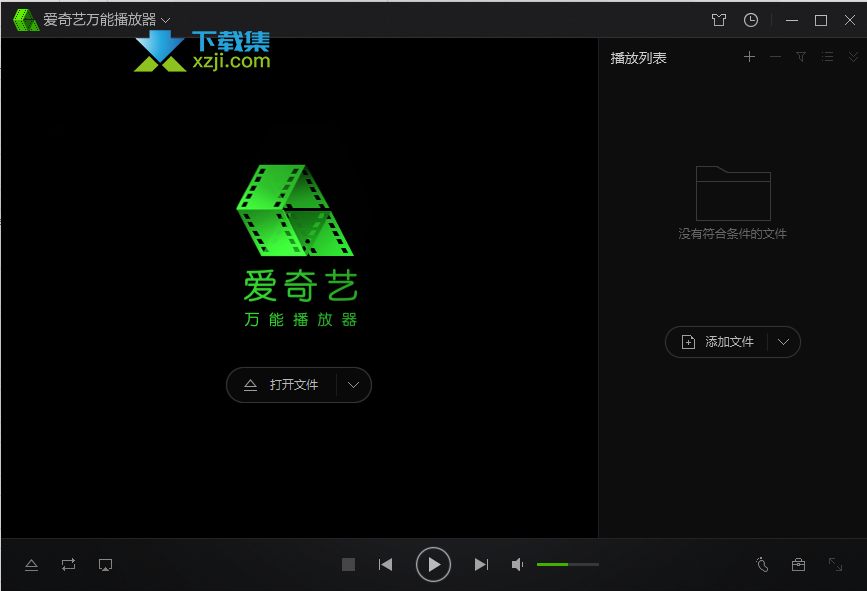Click the 播放列表 panel title
The width and height of the screenshot is (867, 591).
coord(638,58)
